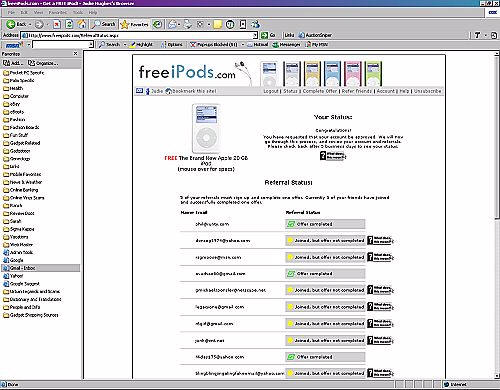The image size is (500, 390).
Task: Click the MSN logo on MSN toolbar
Action: (x=13, y=44)
